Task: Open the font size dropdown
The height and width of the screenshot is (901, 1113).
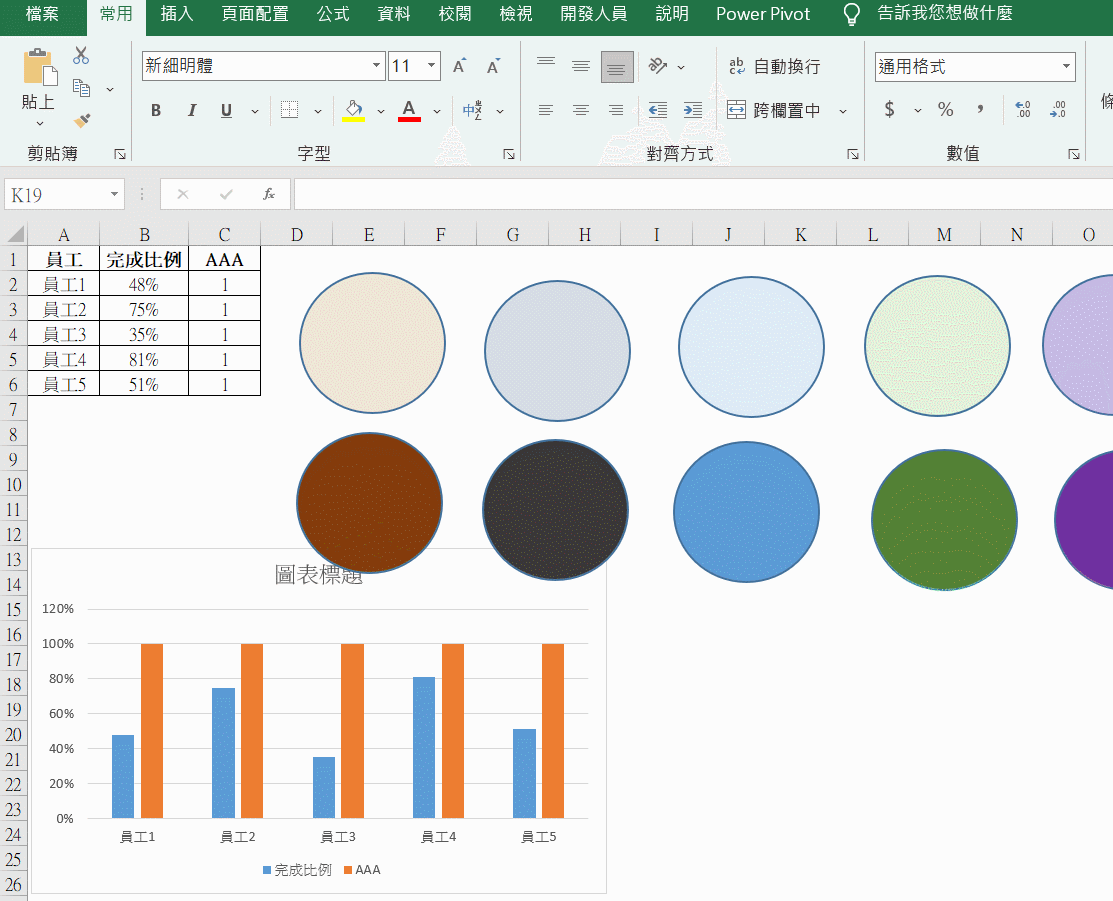Action: (x=431, y=66)
